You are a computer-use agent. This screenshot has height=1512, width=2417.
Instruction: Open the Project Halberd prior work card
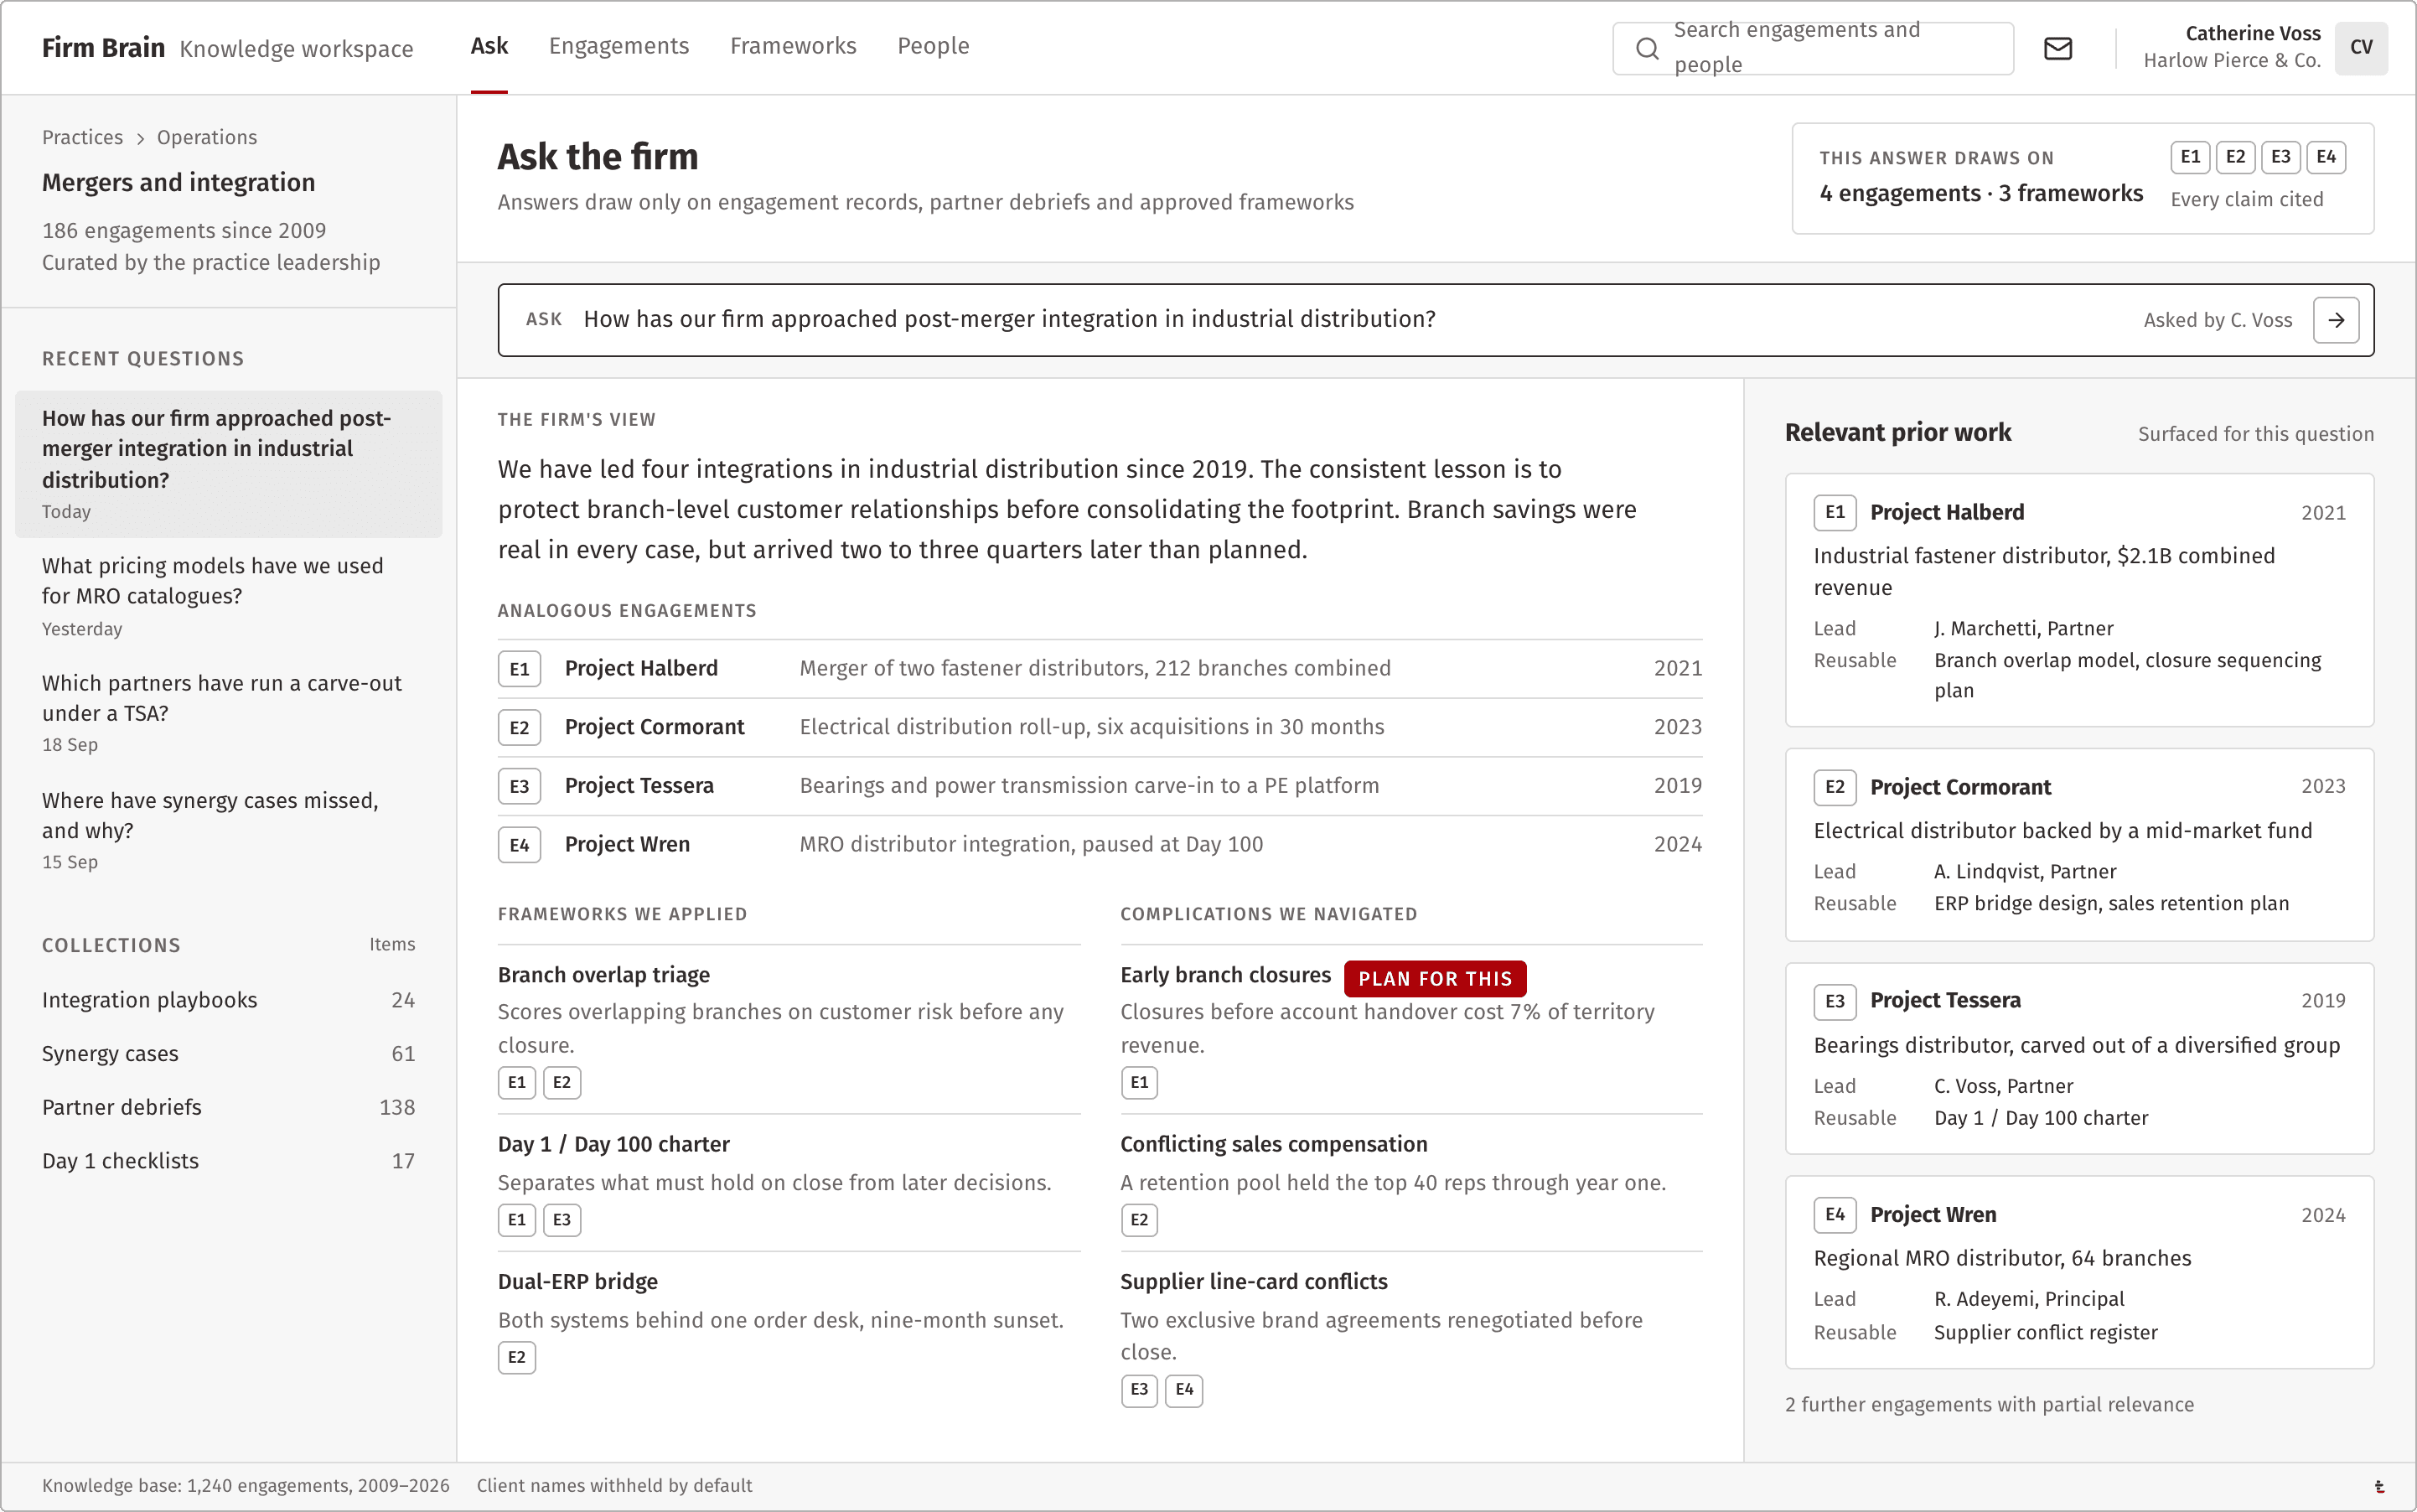2079,600
